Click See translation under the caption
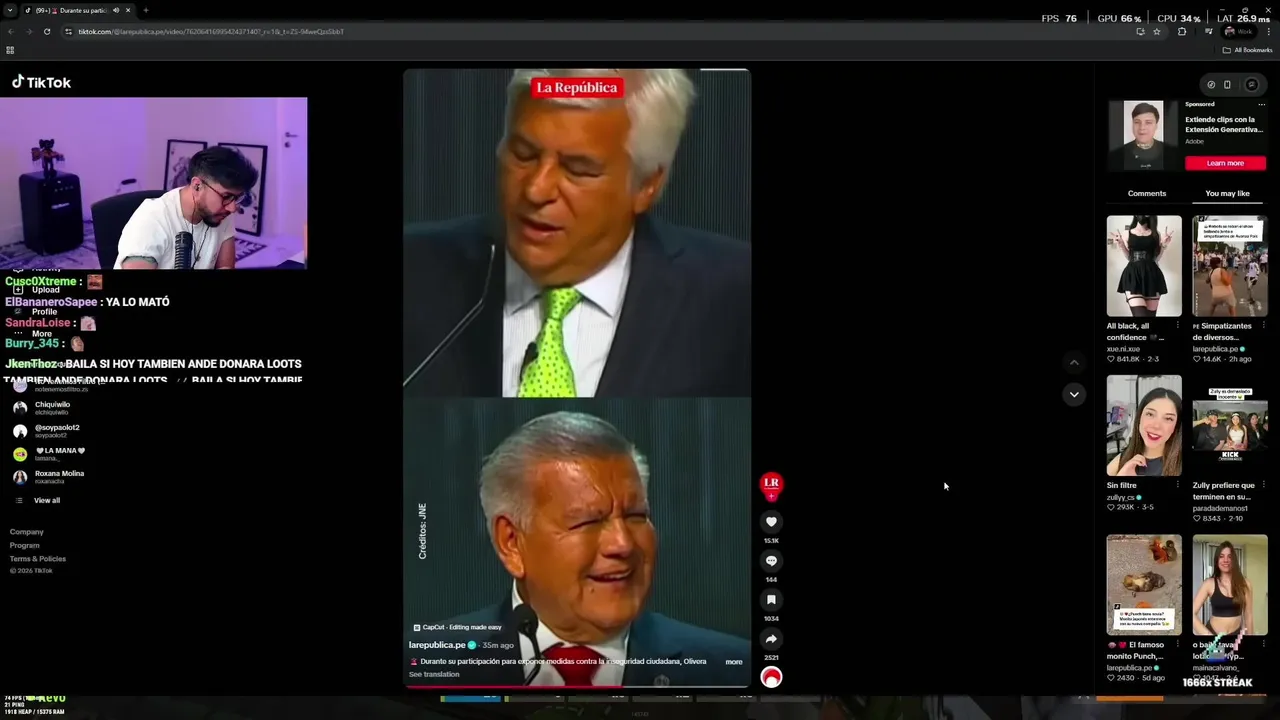This screenshot has width=1280, height=720. point(434,674)
